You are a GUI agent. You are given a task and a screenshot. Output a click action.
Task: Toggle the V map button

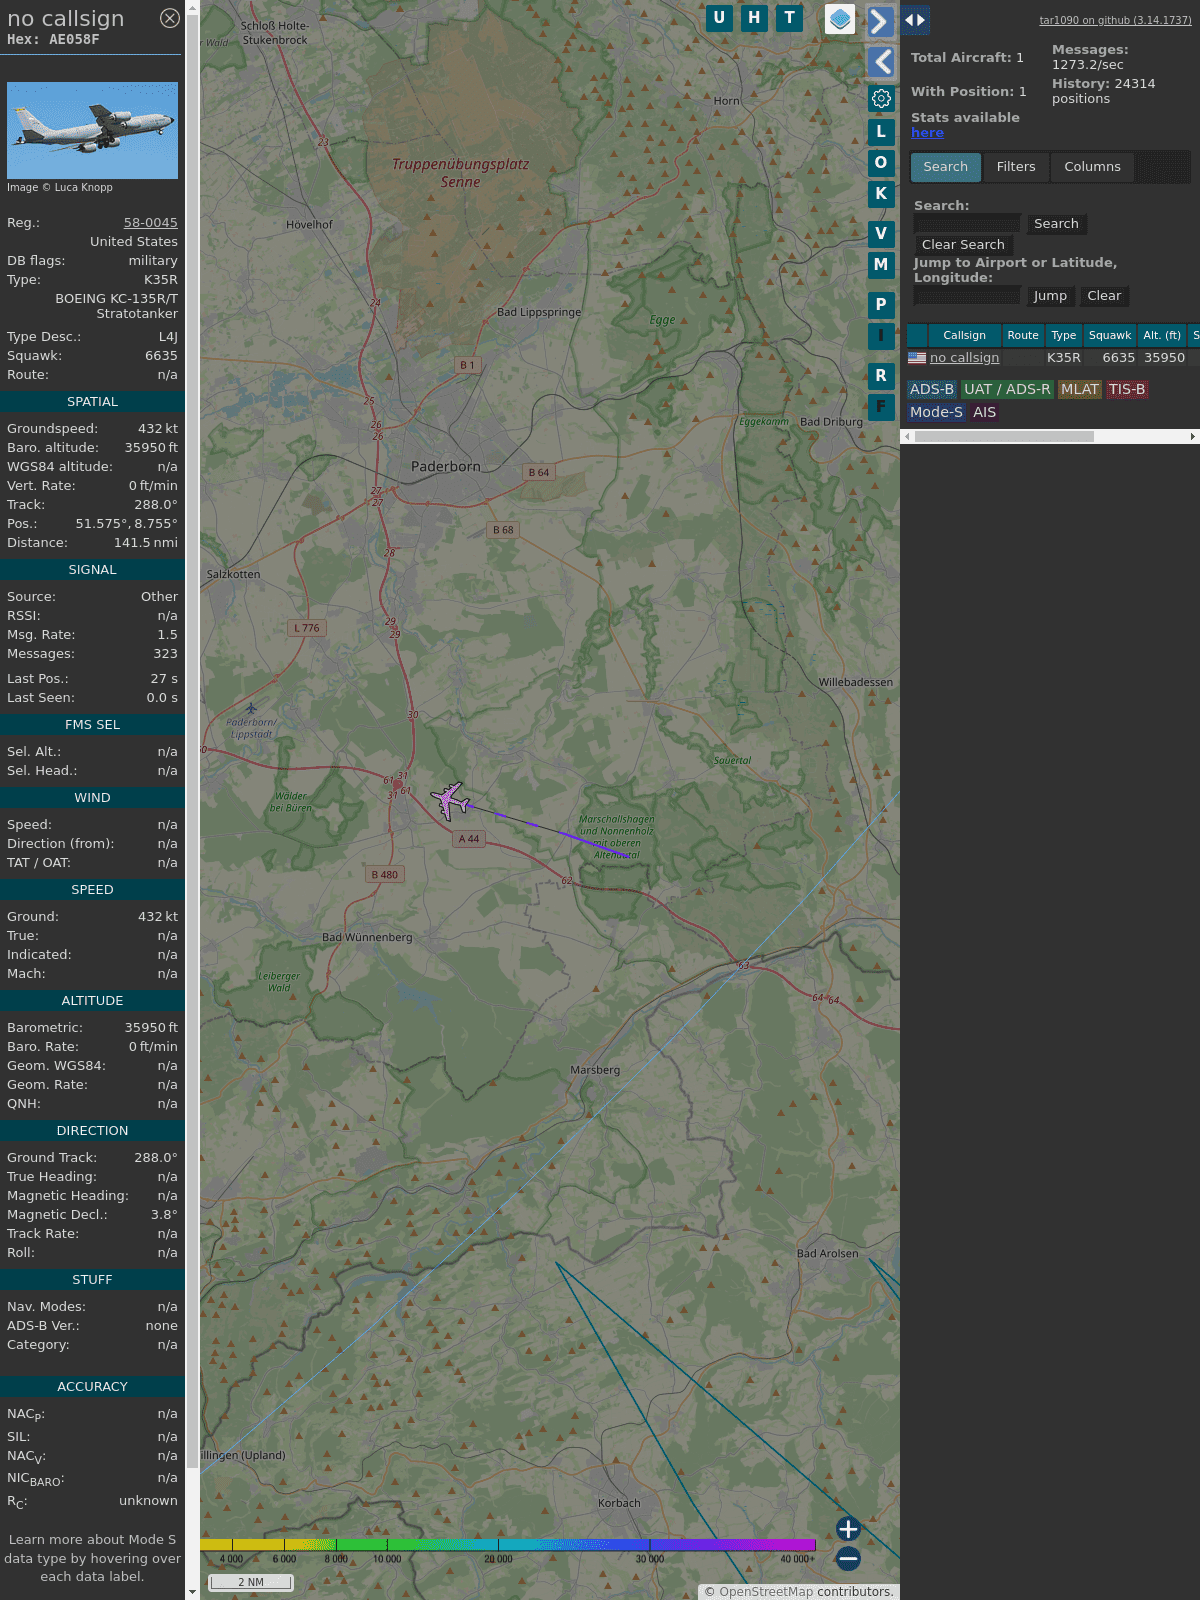(881, 234)
